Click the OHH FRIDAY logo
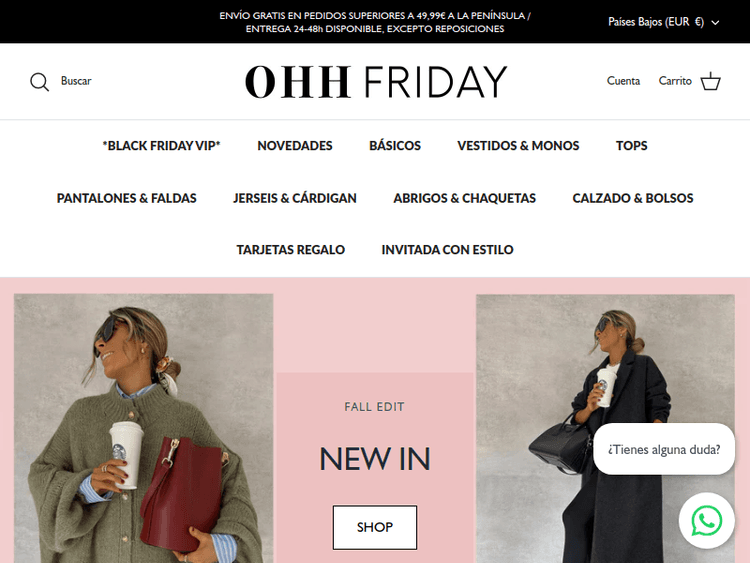The image size is (750, 563). coord(375,82)
